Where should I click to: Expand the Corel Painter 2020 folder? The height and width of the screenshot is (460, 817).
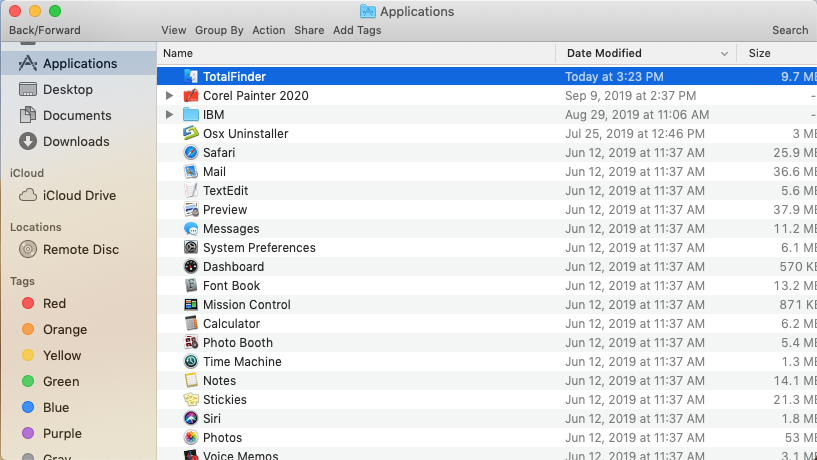[x=169, y=96]
